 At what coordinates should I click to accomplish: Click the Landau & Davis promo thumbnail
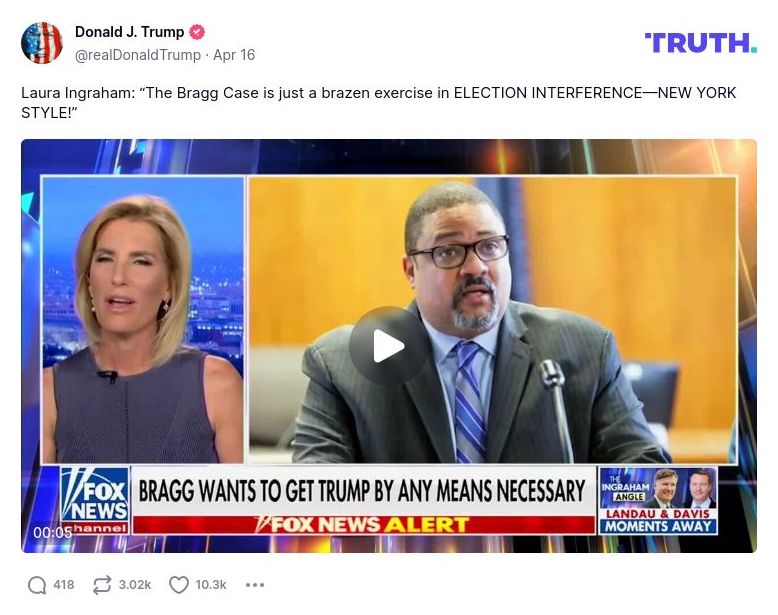coord(658,500)
